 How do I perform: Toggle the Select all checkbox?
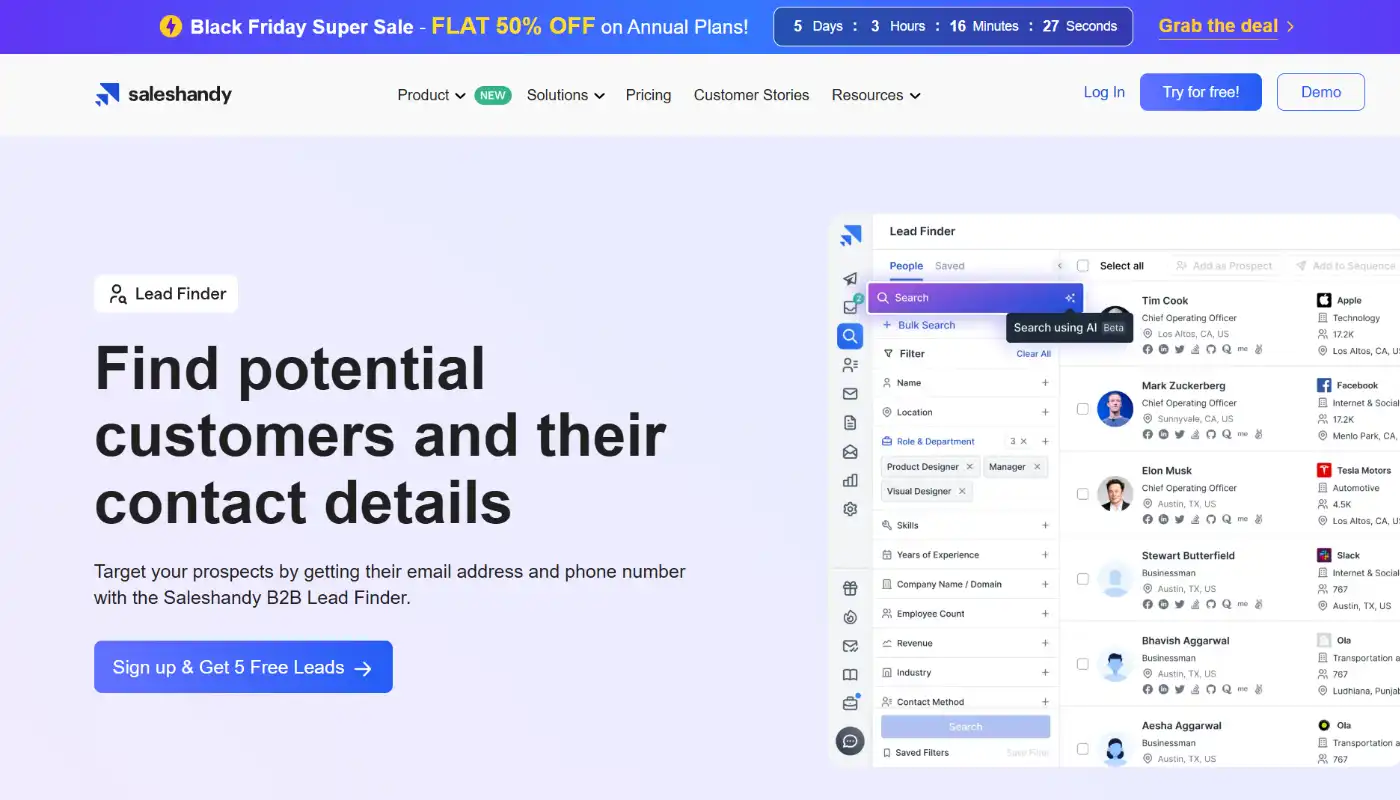click(1083, 266)
